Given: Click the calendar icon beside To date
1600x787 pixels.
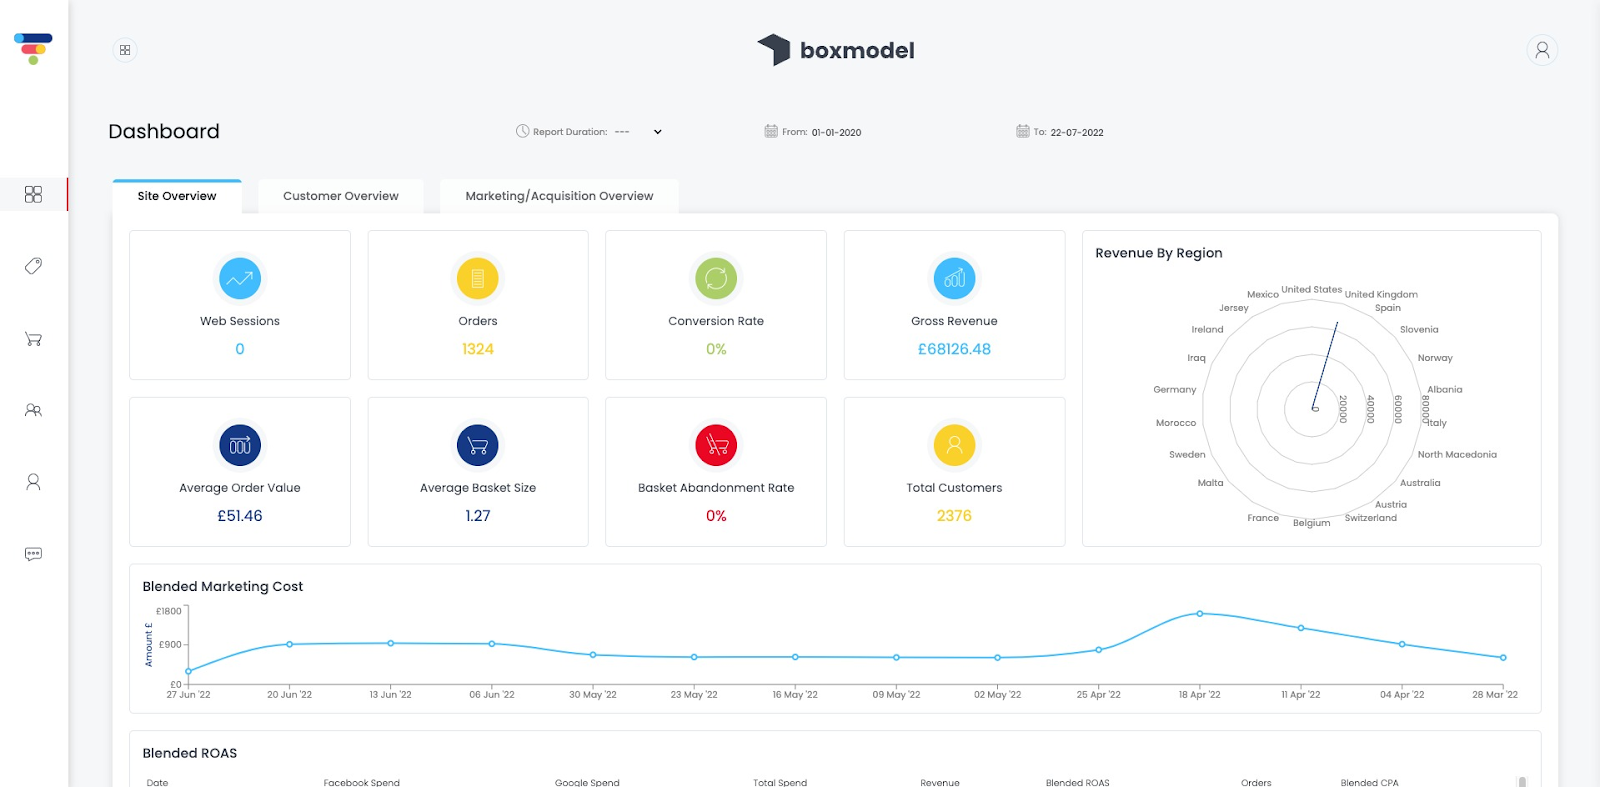Looking at the screenshot, I should (1023, 131).
